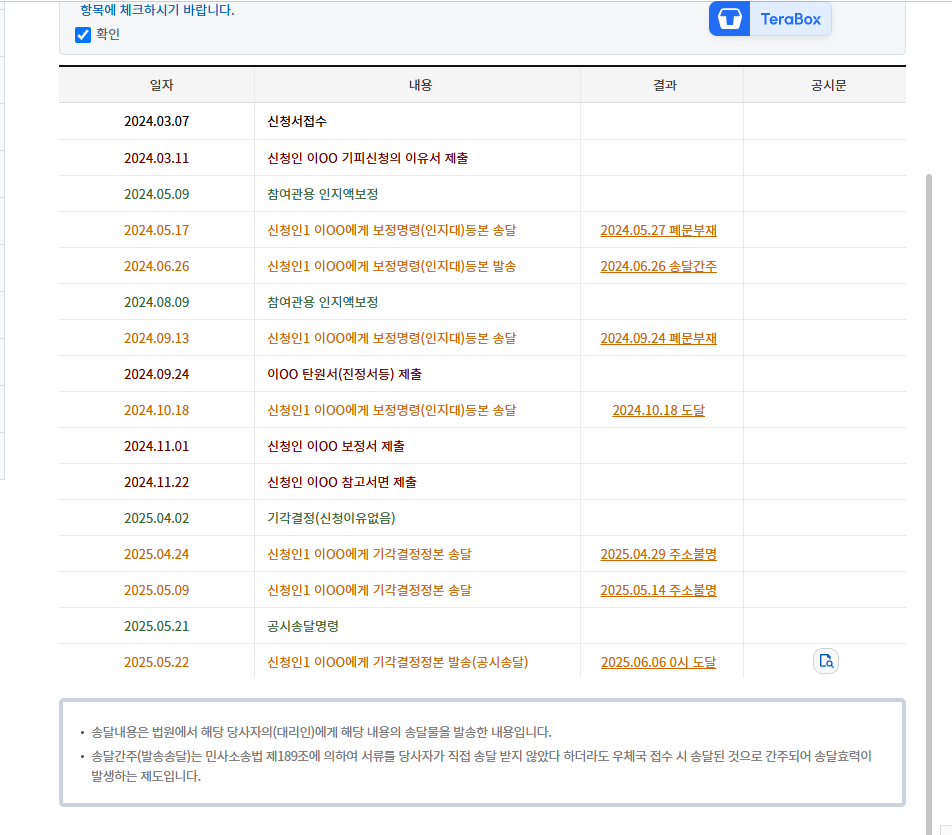952x835 pixels.
Task: Open the 2025.04.29 주소불명 link
Action: 658,553
